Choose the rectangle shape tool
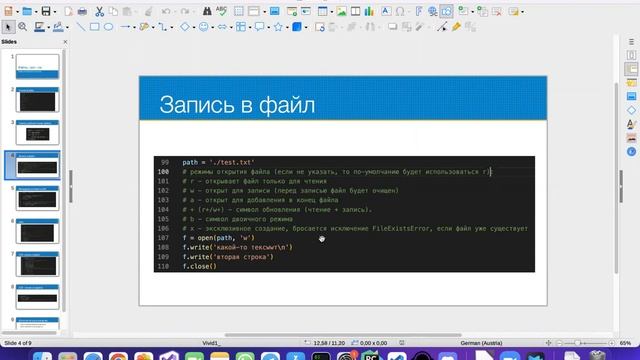The height and width of the screenshot is (360, 640). tap(94, 27)
